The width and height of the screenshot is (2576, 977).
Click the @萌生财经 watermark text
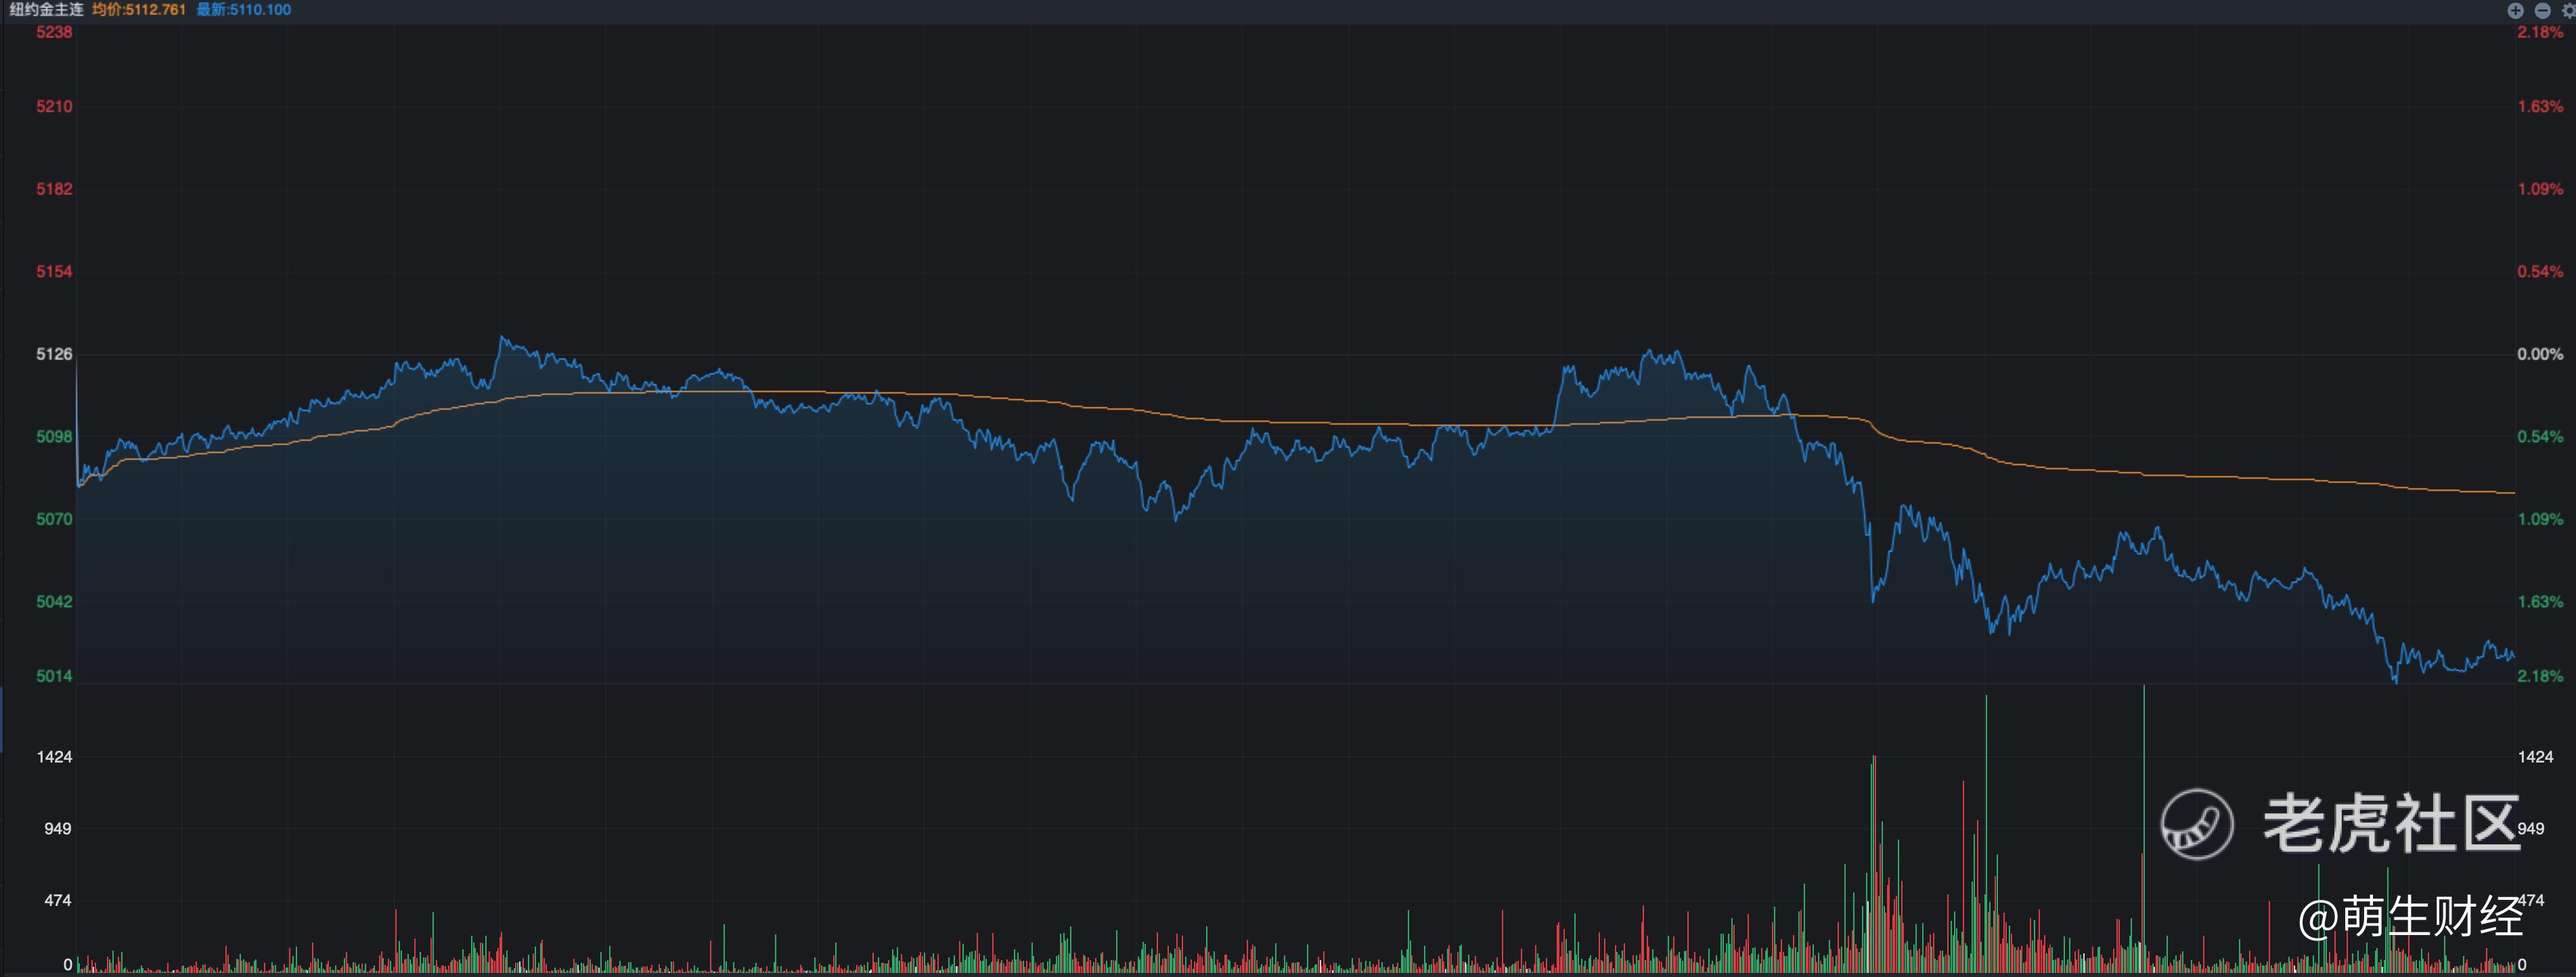tap(2410, 916)
